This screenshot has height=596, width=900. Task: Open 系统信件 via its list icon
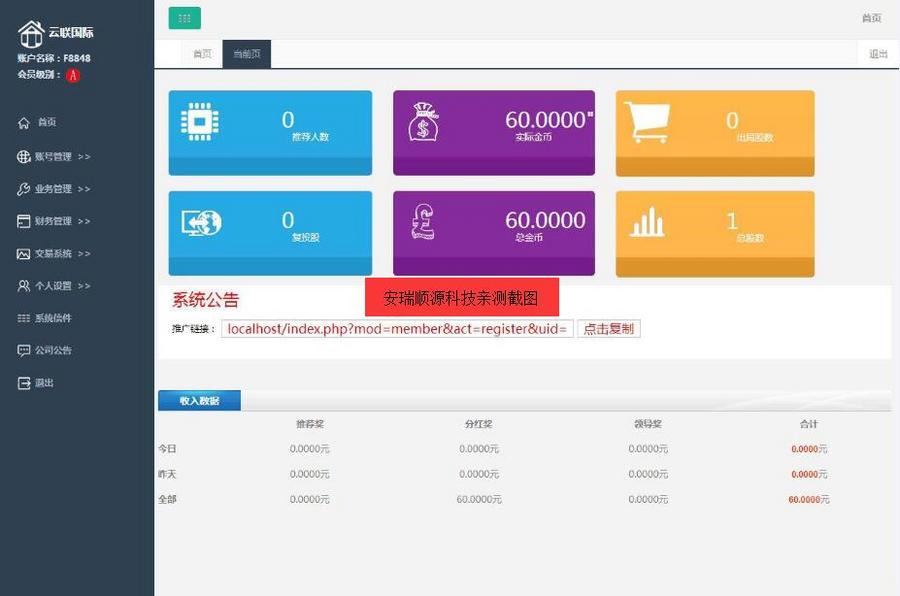tap(23, 317)
